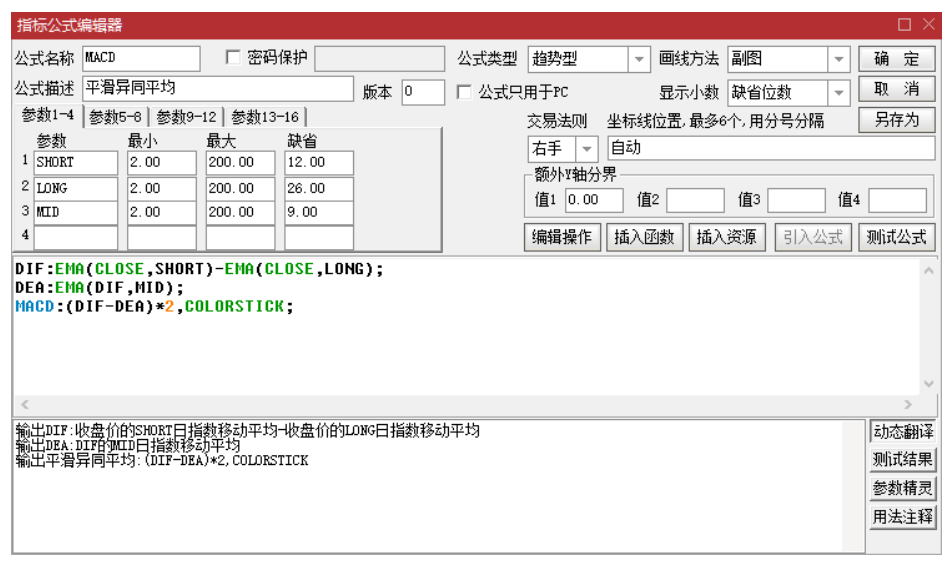Click the 测试公式 button
Screen dimensions: 948x563
click(896, 237)
